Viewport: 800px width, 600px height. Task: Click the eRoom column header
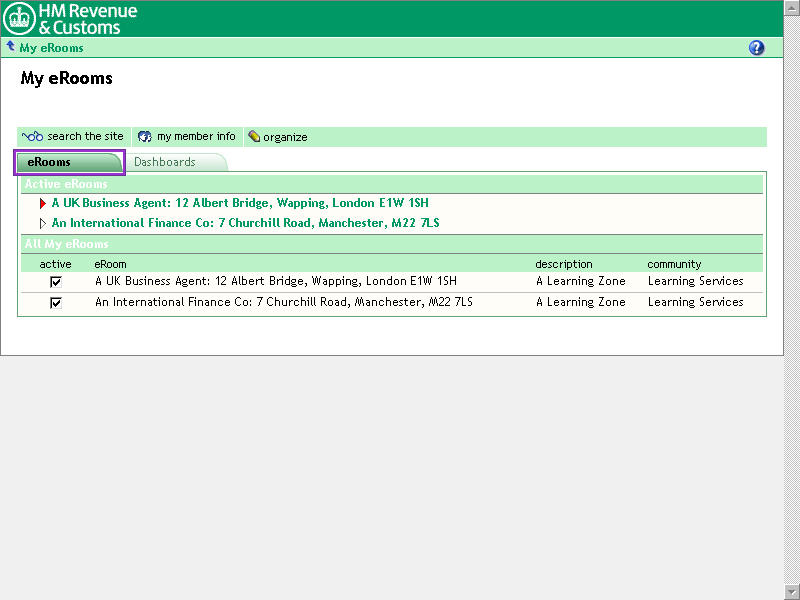(110, 264)
